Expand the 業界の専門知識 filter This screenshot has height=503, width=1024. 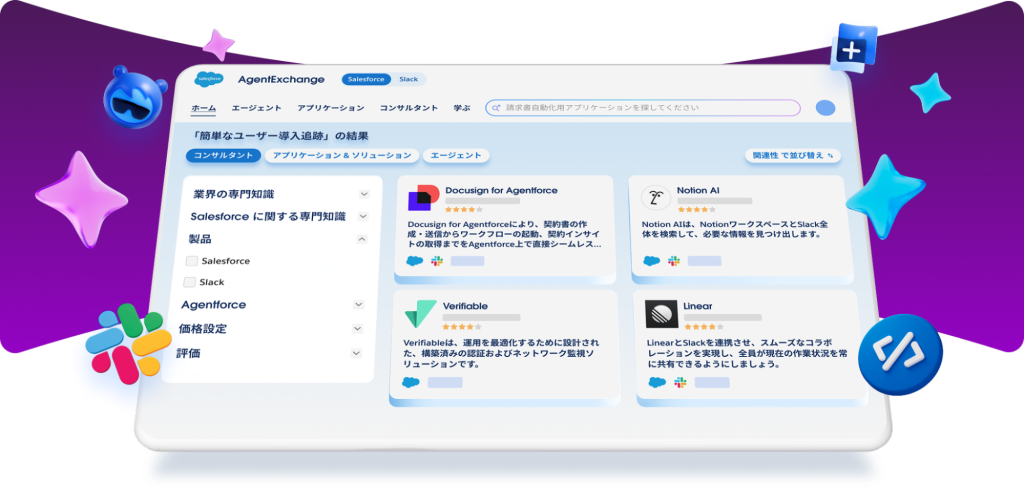coord(364,195)
